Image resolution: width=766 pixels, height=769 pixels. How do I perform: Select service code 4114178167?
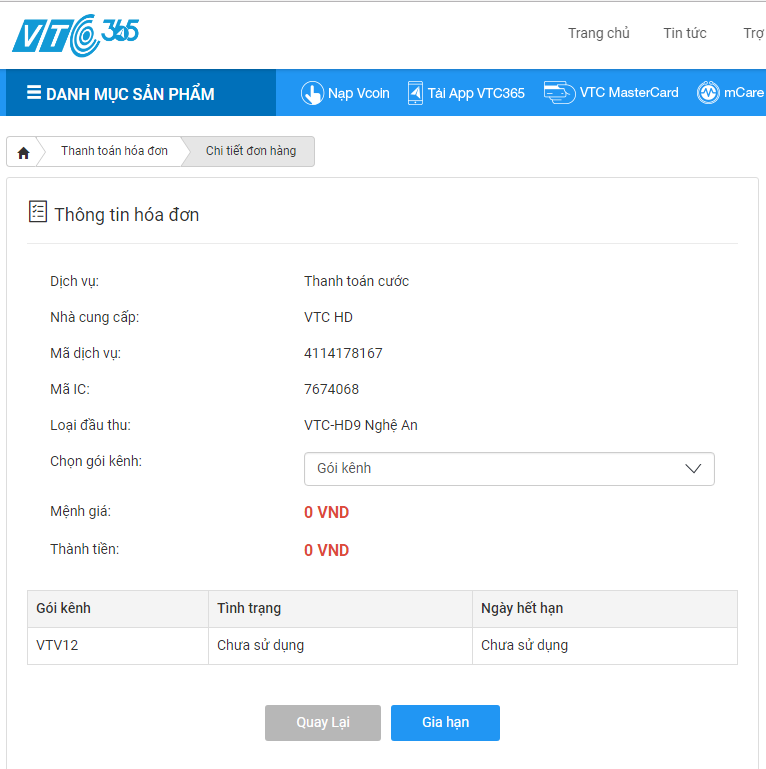point(343,353)
